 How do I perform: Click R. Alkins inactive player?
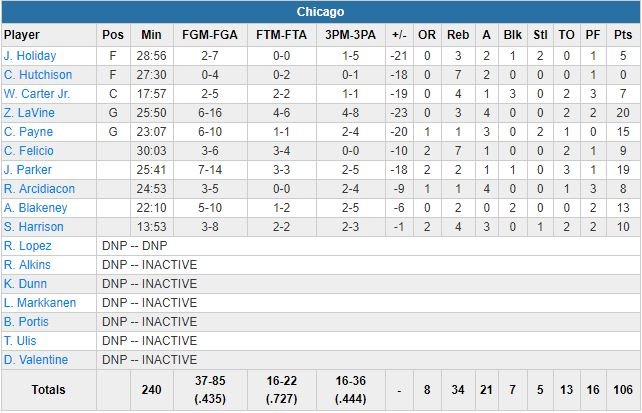pyautogui.click(x=27, y=265)
